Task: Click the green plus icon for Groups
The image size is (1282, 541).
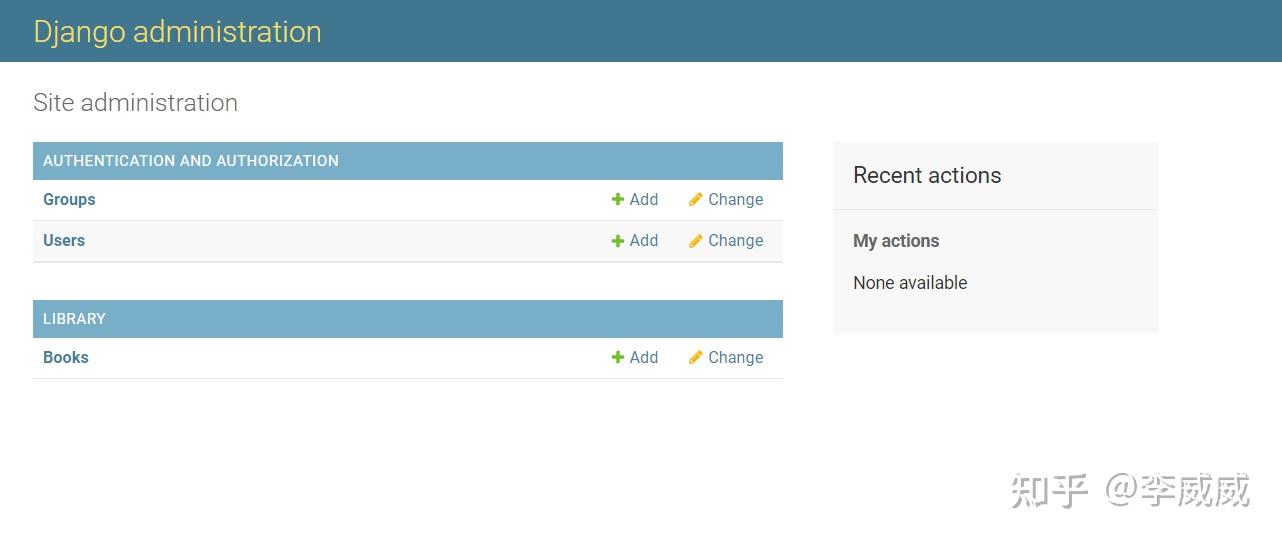Action: point(618,200)
